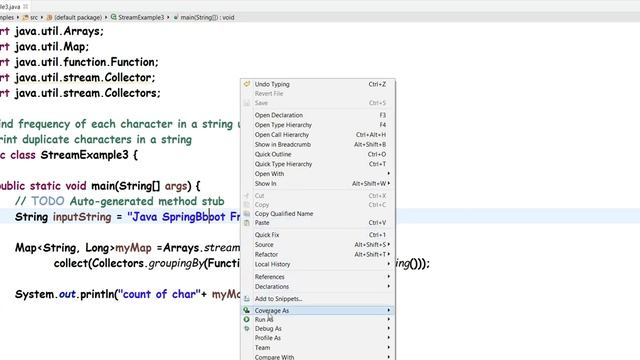Expand the Local History submenu
This screenshot has height=360, width=640.
tap(318, 264)
